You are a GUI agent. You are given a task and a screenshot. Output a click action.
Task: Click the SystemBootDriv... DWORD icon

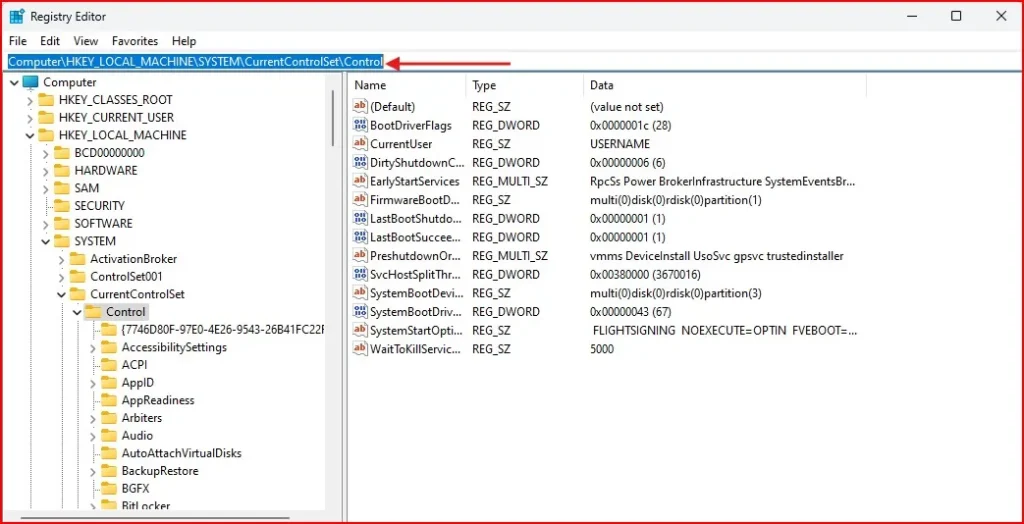click(x=360, y=312)
